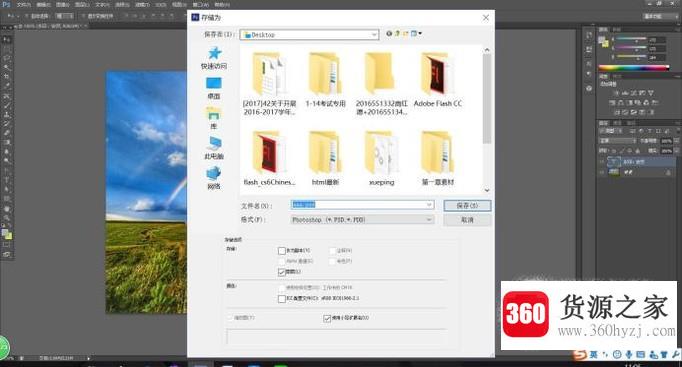Toggle the 英 input language tray indicator
The height and width of the screenshot is (367, 682).
[593, 355]
